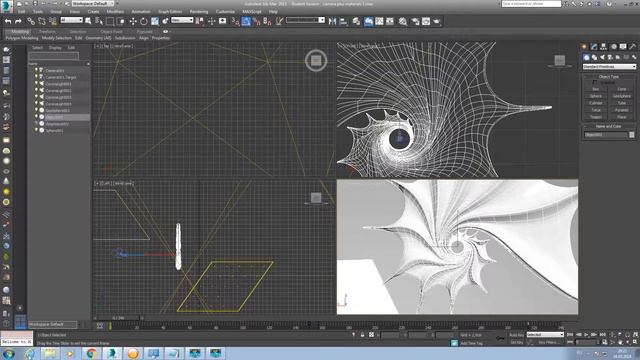Viewport: 640px width, 360px height.
Task: Click the Mirror tool icon
Action: point(332,21)
